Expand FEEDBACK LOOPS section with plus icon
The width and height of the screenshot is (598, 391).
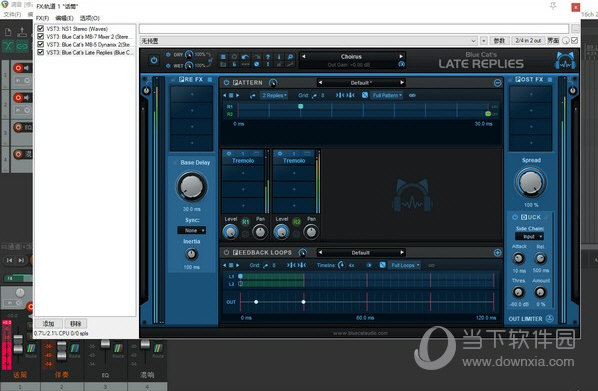[x=497, y=253]
